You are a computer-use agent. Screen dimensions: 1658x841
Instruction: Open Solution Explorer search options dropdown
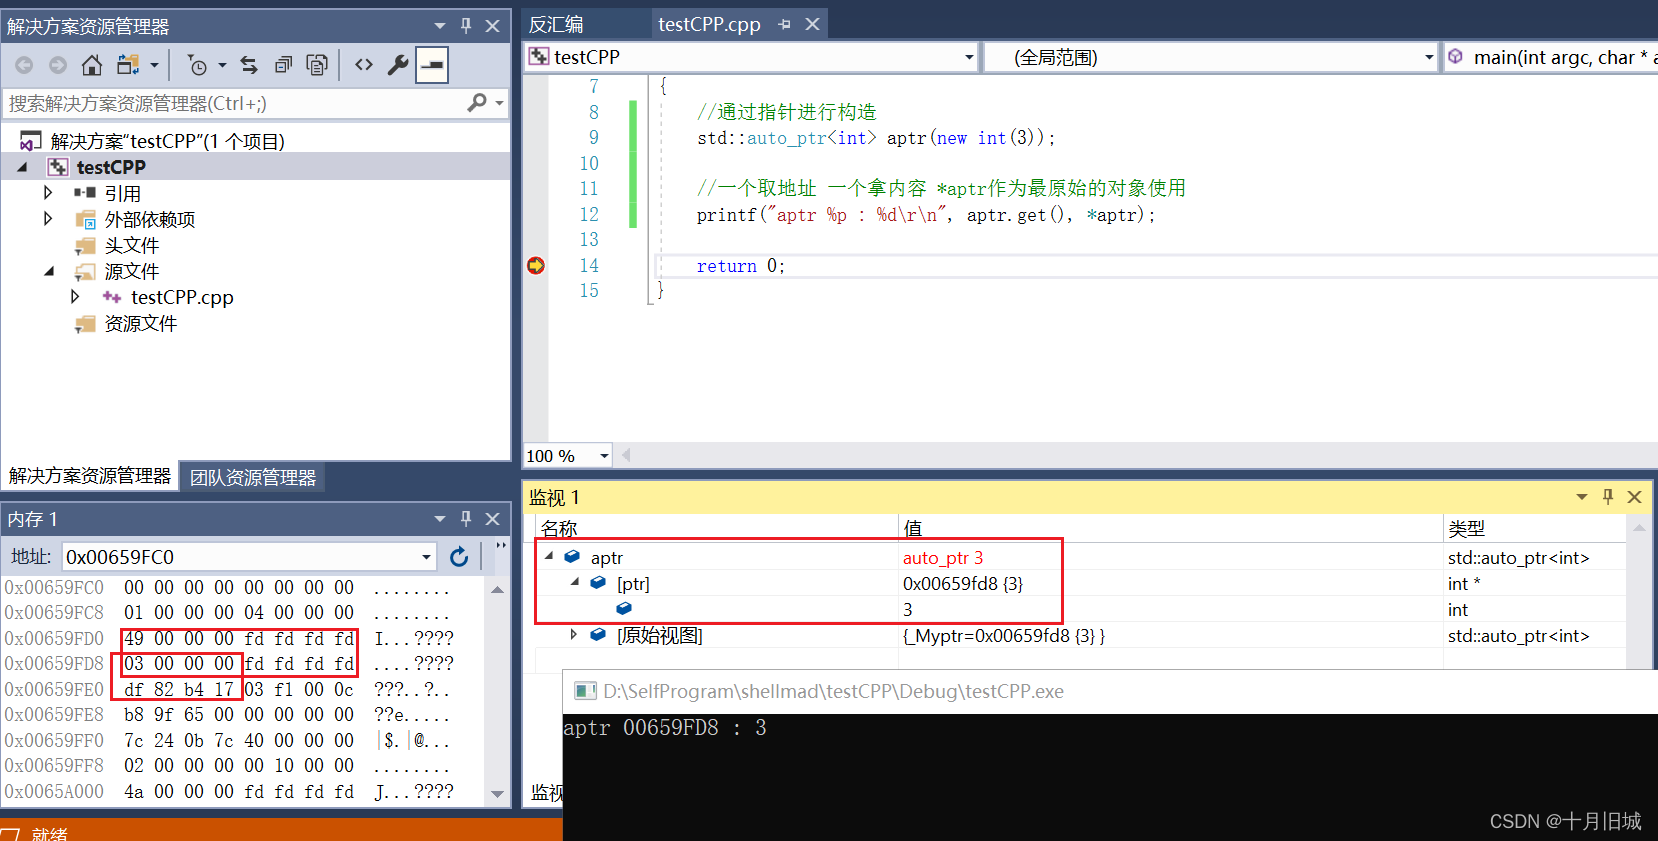[499, 103]
